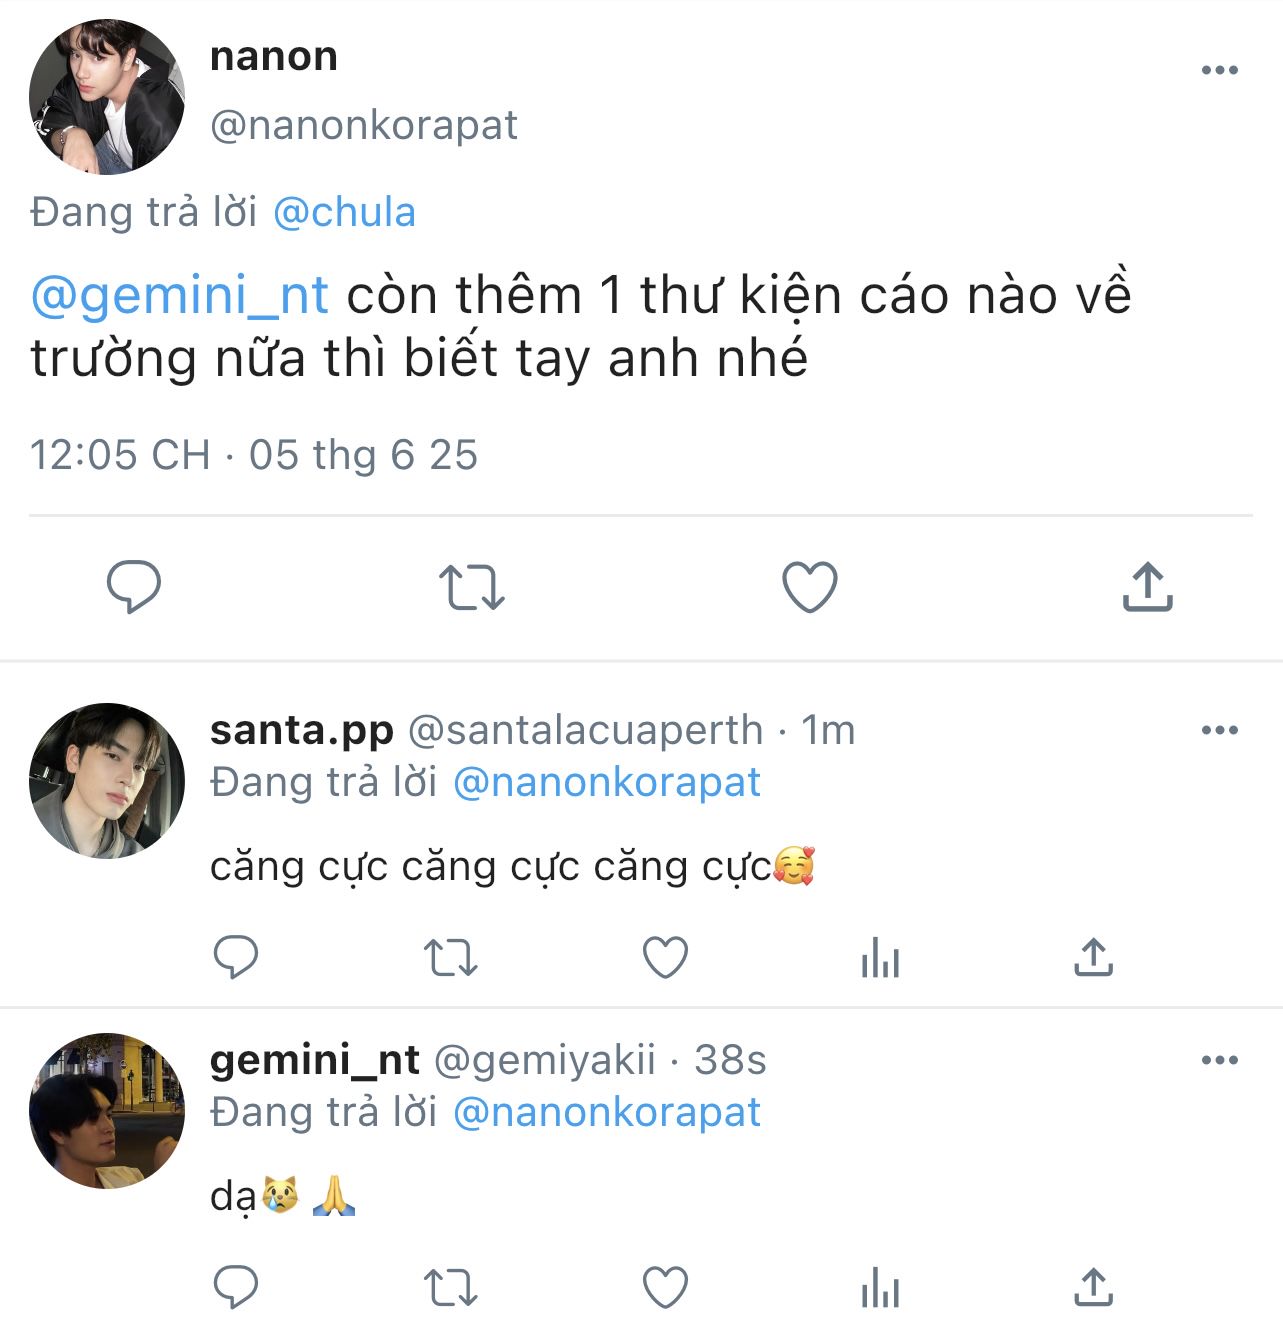
Task: Open santa.pp's profile avatar
Action: [107, 781]
